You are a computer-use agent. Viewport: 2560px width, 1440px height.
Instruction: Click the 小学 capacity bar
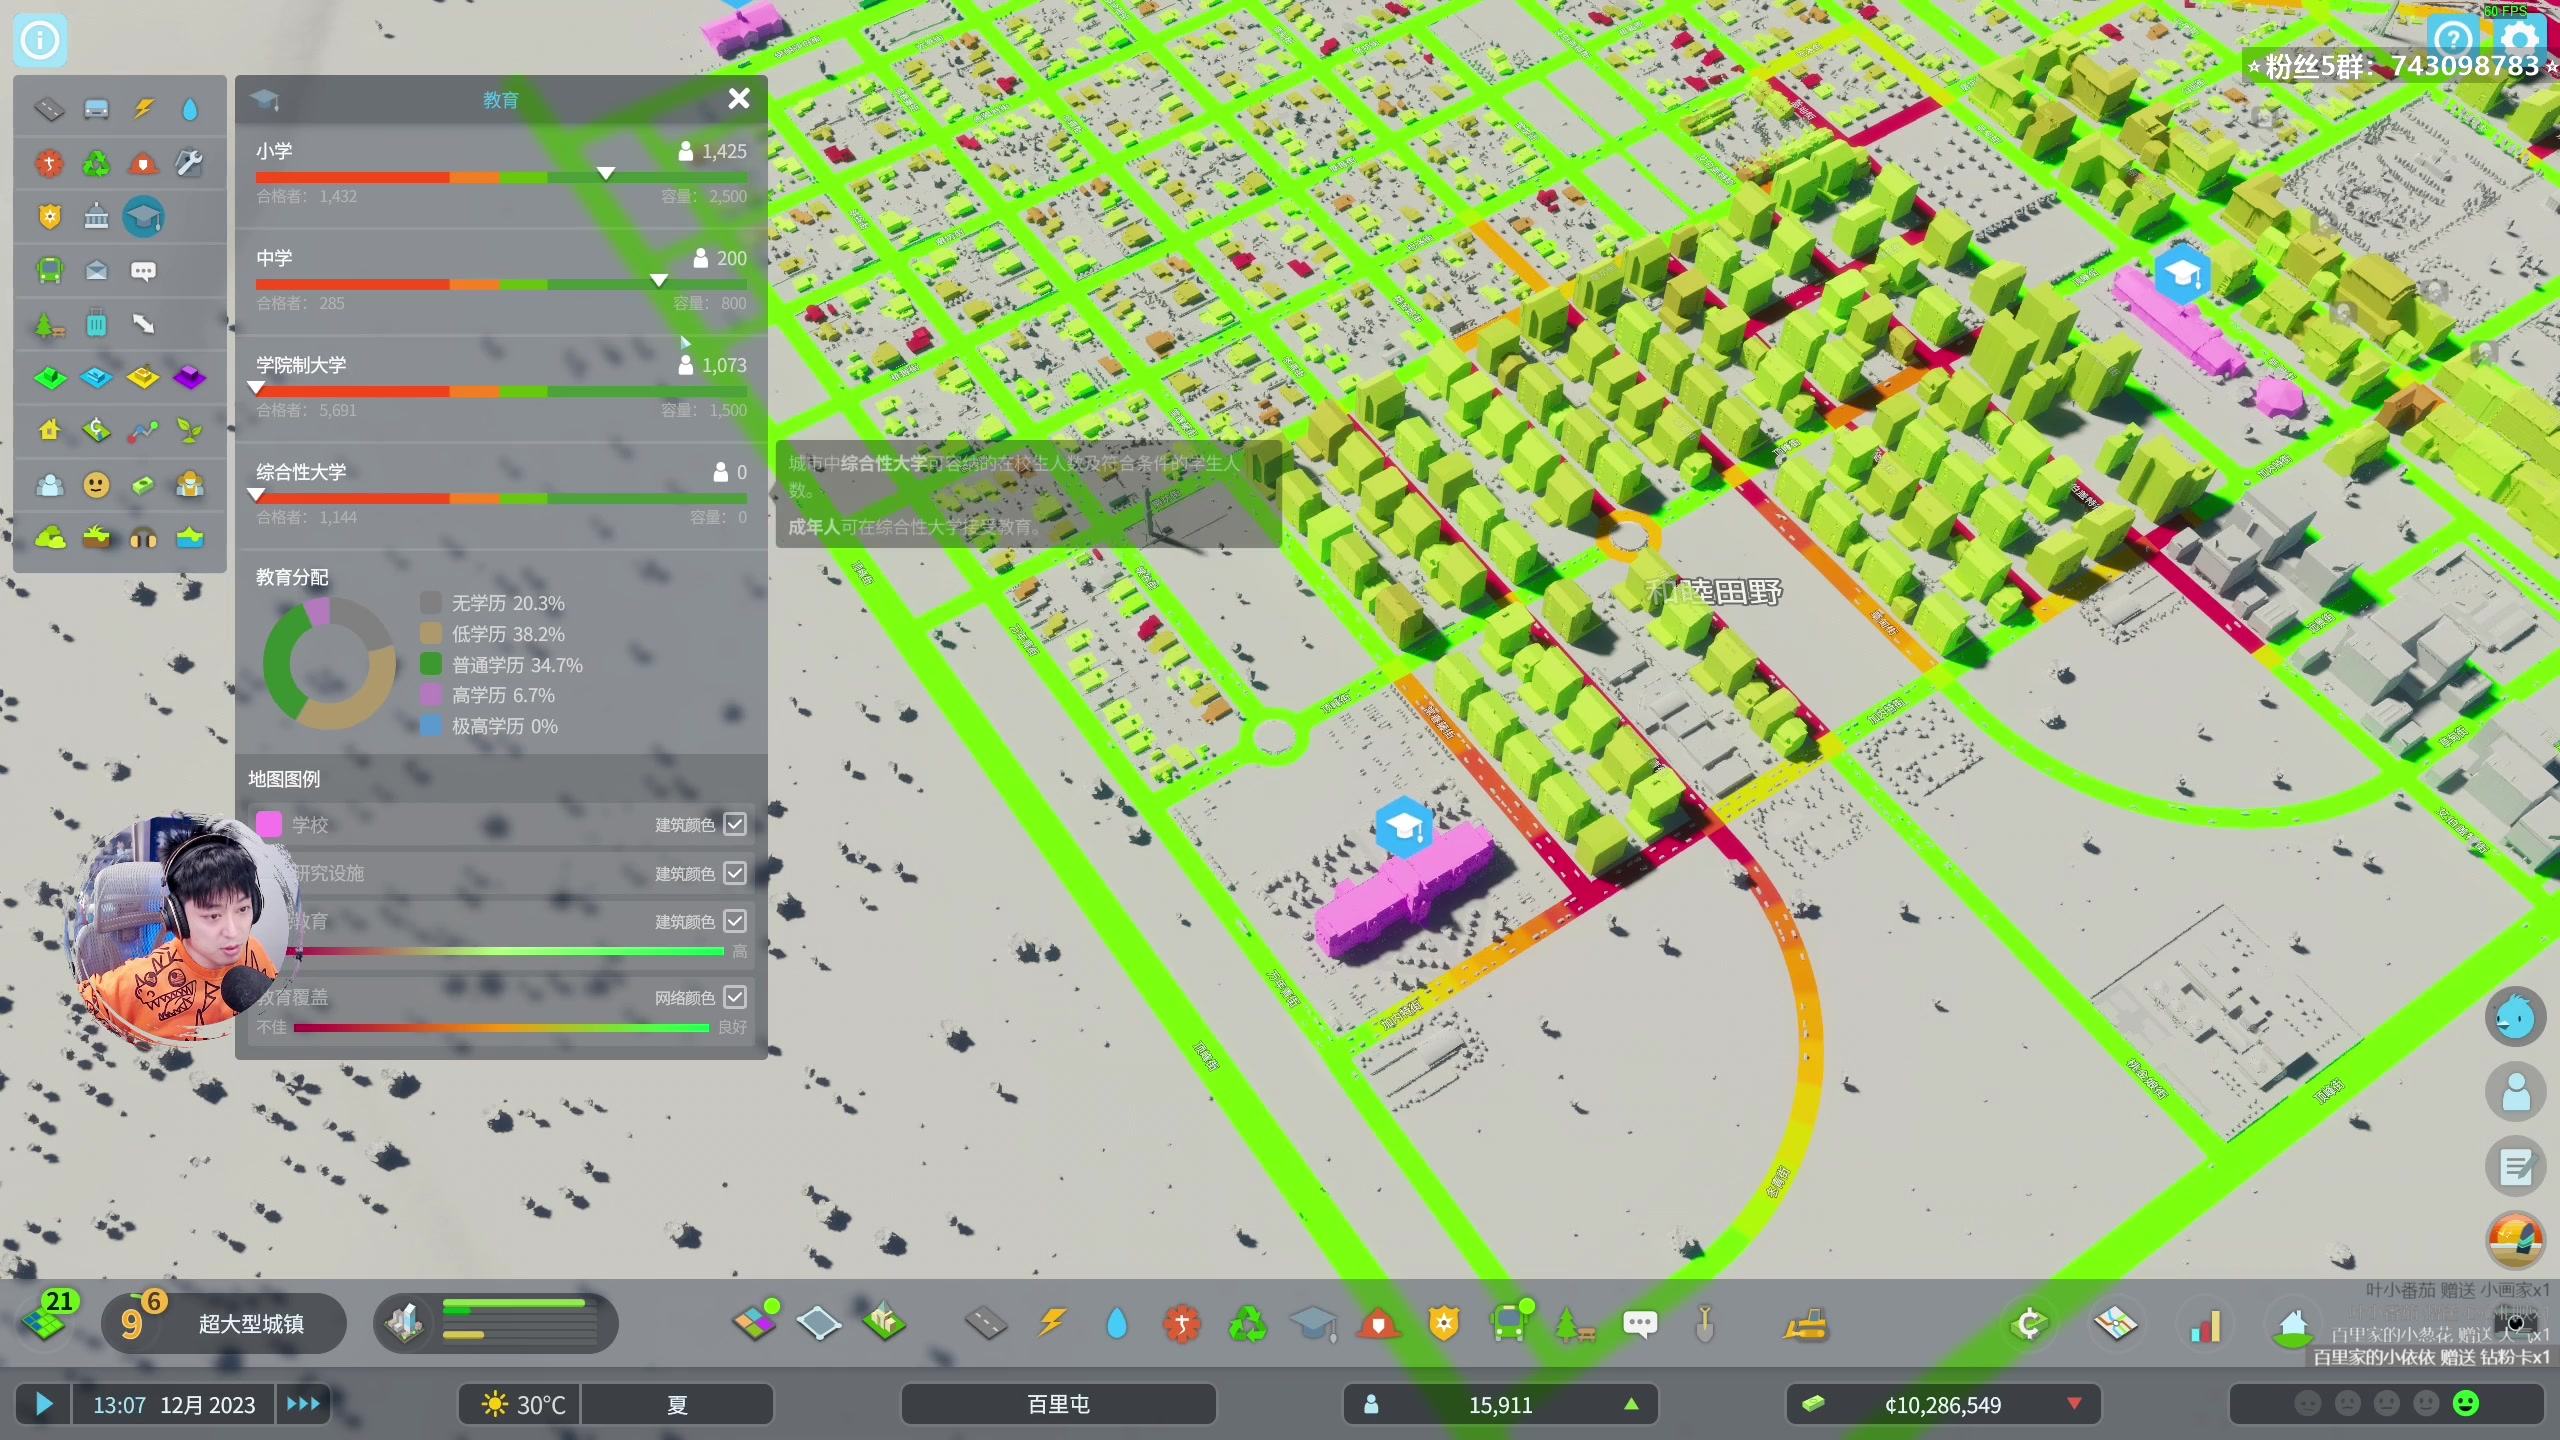pyautogui.click(x=501, y=177)
